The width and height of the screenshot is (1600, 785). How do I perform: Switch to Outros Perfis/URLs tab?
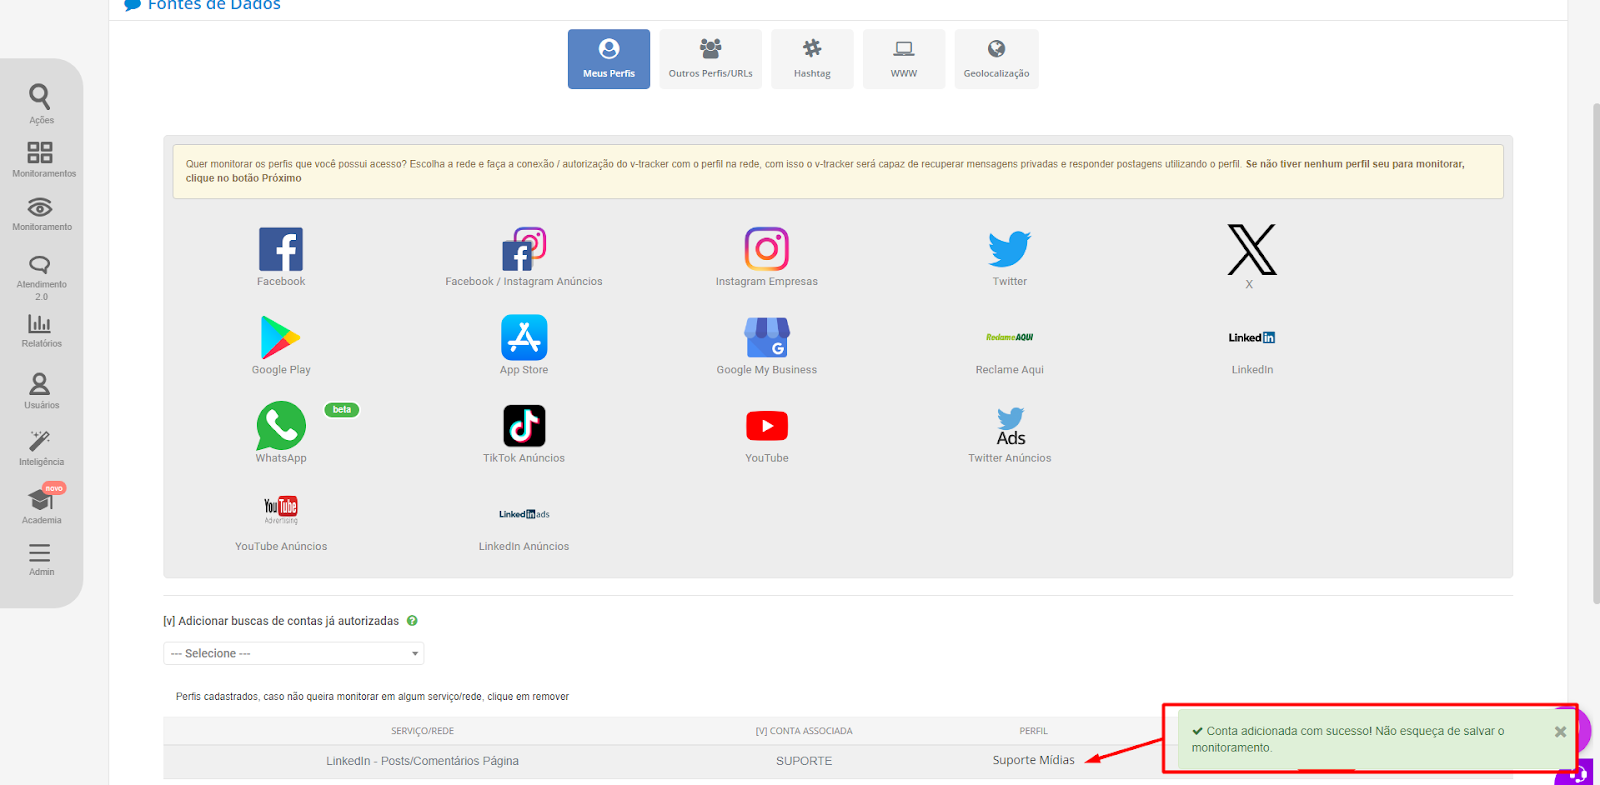click(x=711, y=59)
